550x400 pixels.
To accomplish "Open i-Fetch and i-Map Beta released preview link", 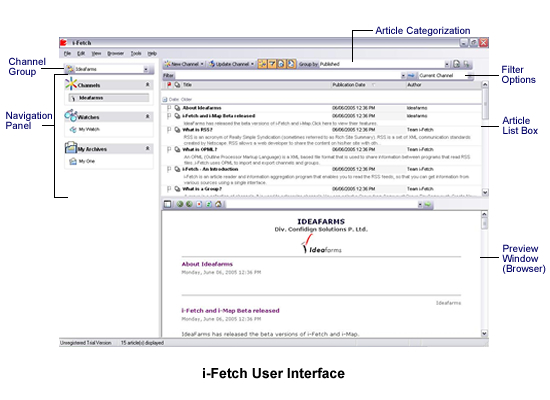I will point(230,311).
